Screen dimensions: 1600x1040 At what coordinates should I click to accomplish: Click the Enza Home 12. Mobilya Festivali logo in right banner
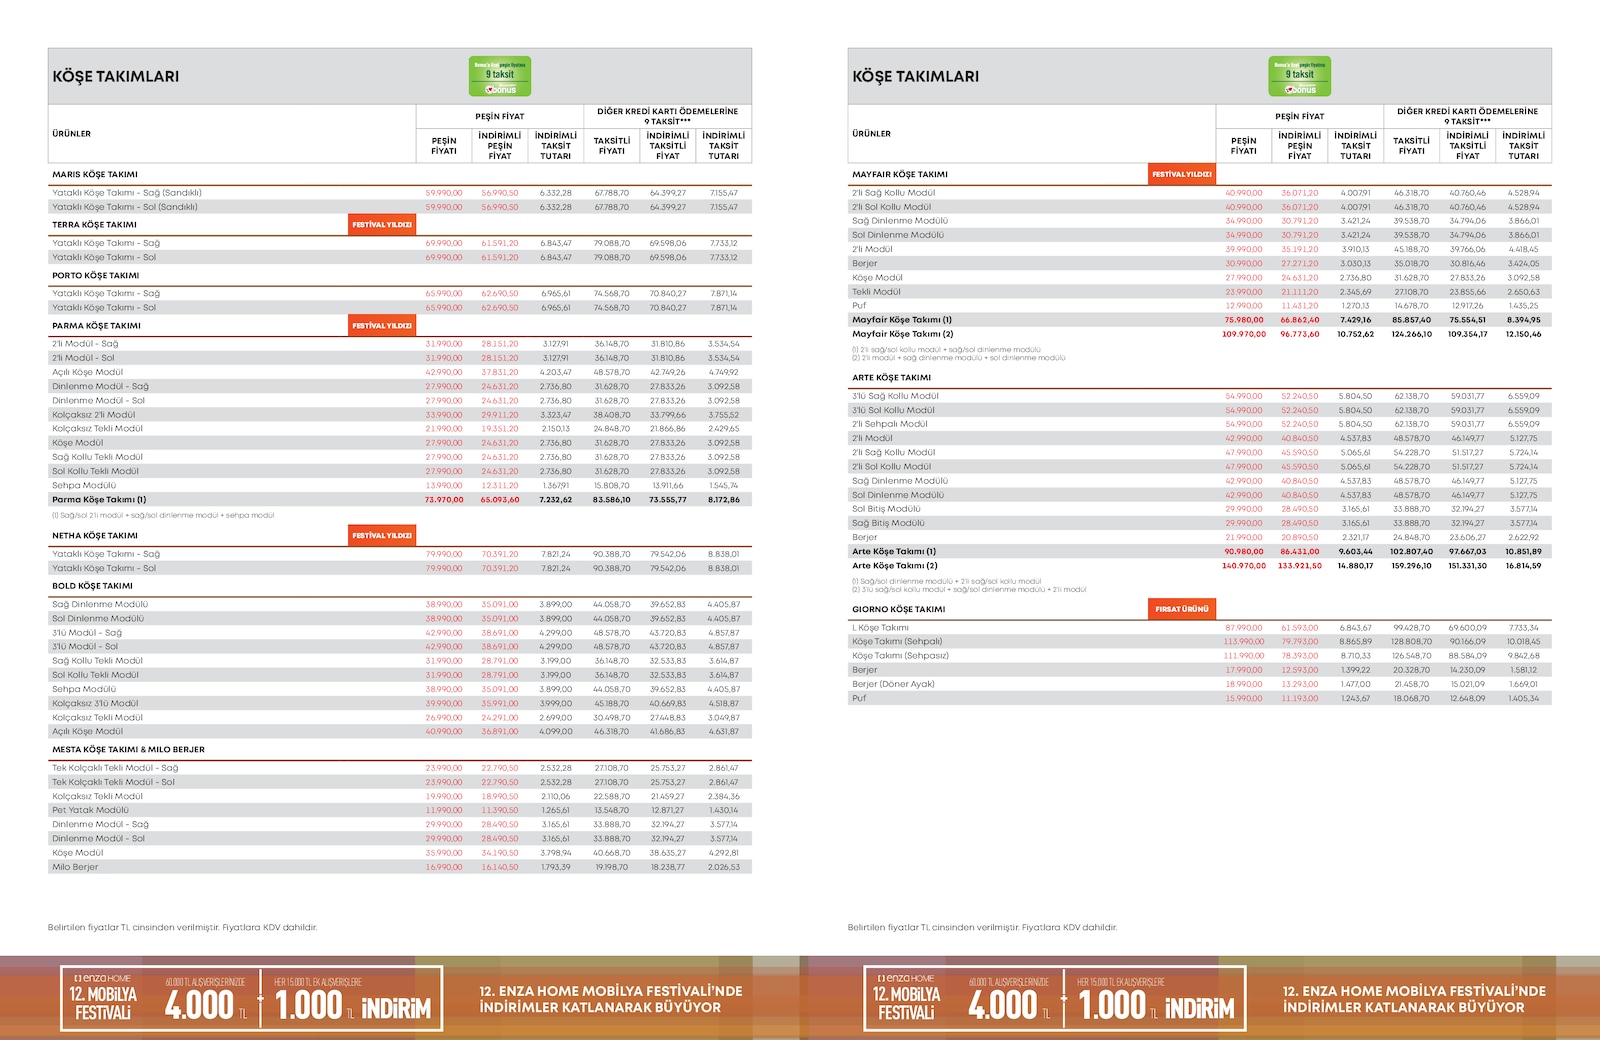906,997
